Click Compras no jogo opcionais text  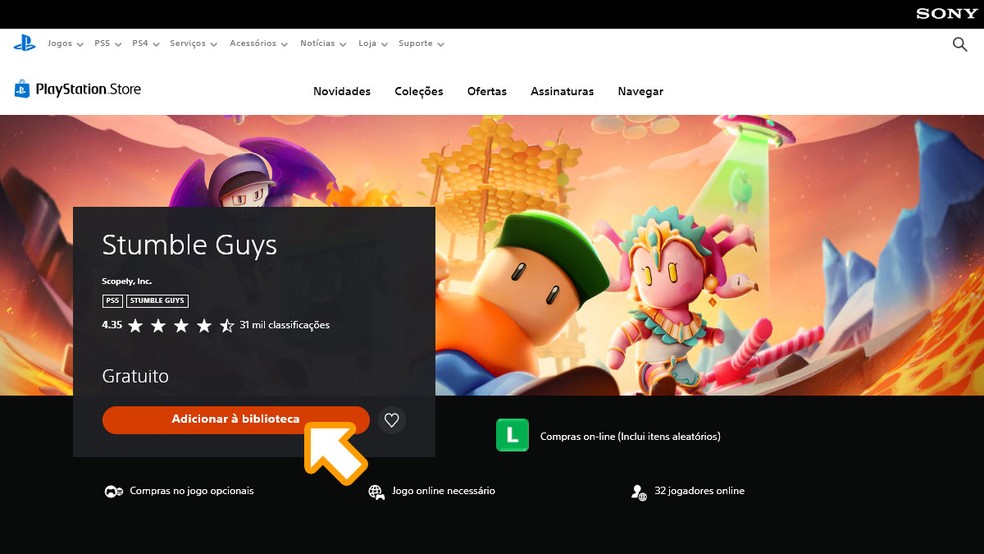coord(192,491)
